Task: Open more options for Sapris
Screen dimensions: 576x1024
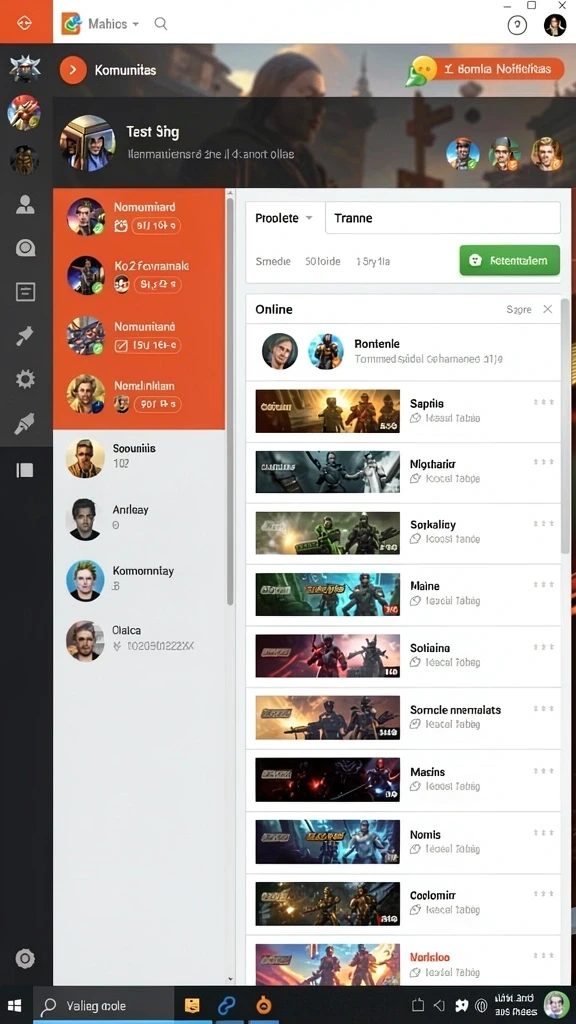Action: [x=543, y=402]
